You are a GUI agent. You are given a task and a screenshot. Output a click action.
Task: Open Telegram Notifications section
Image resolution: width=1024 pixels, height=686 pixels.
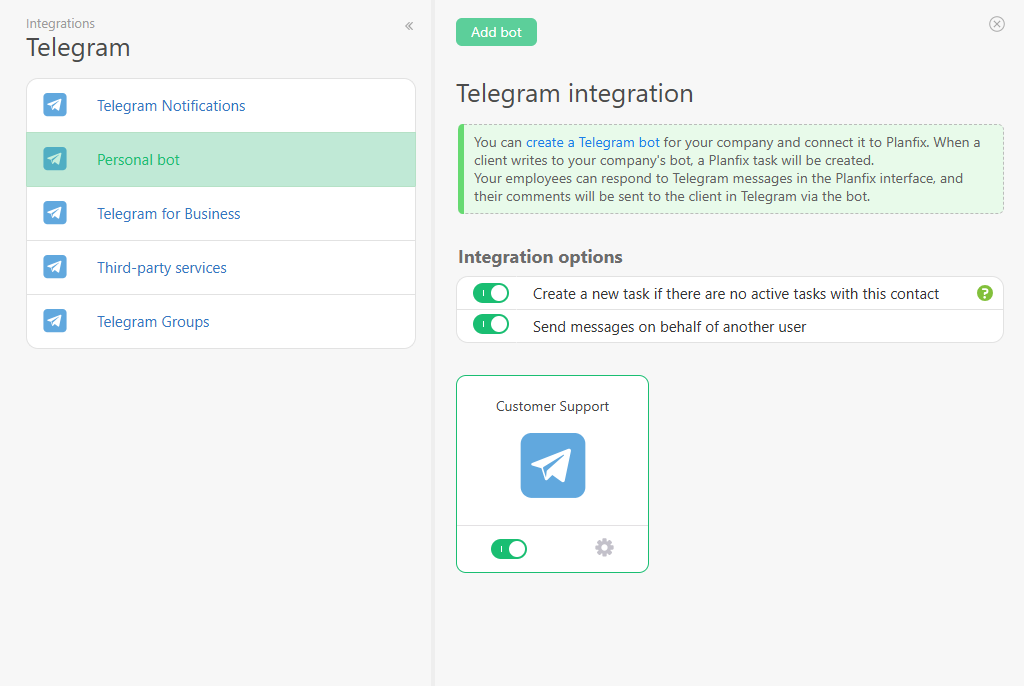[221, 106]
